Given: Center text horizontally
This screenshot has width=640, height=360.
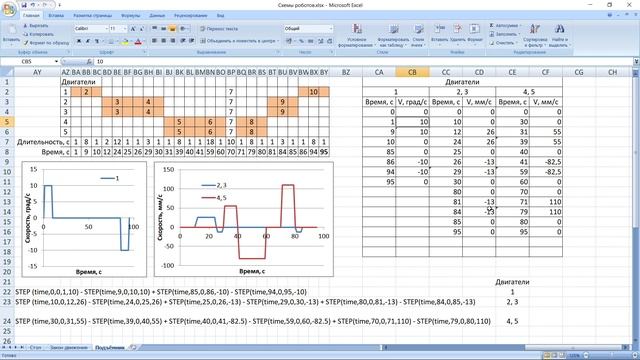Looking at the screenshot, I should pyautogui.click(x=163, y=41).
